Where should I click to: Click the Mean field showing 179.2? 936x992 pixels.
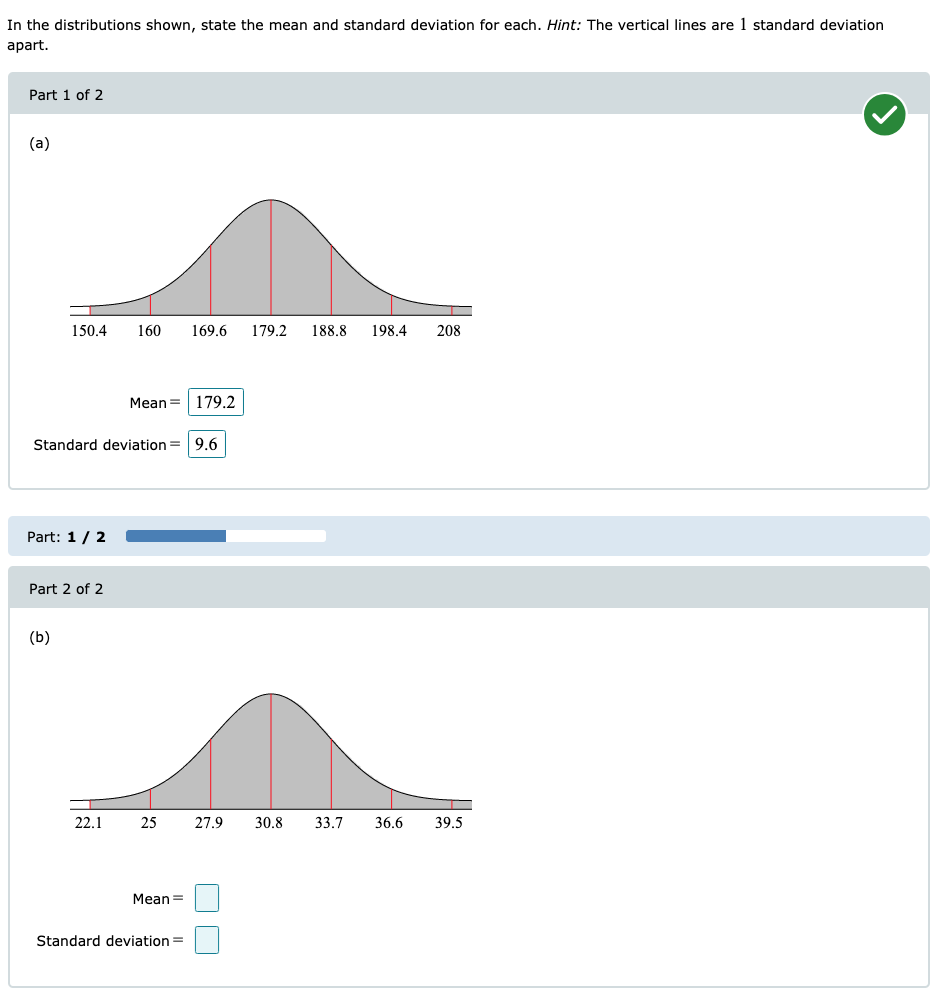[x=216, y=402]
